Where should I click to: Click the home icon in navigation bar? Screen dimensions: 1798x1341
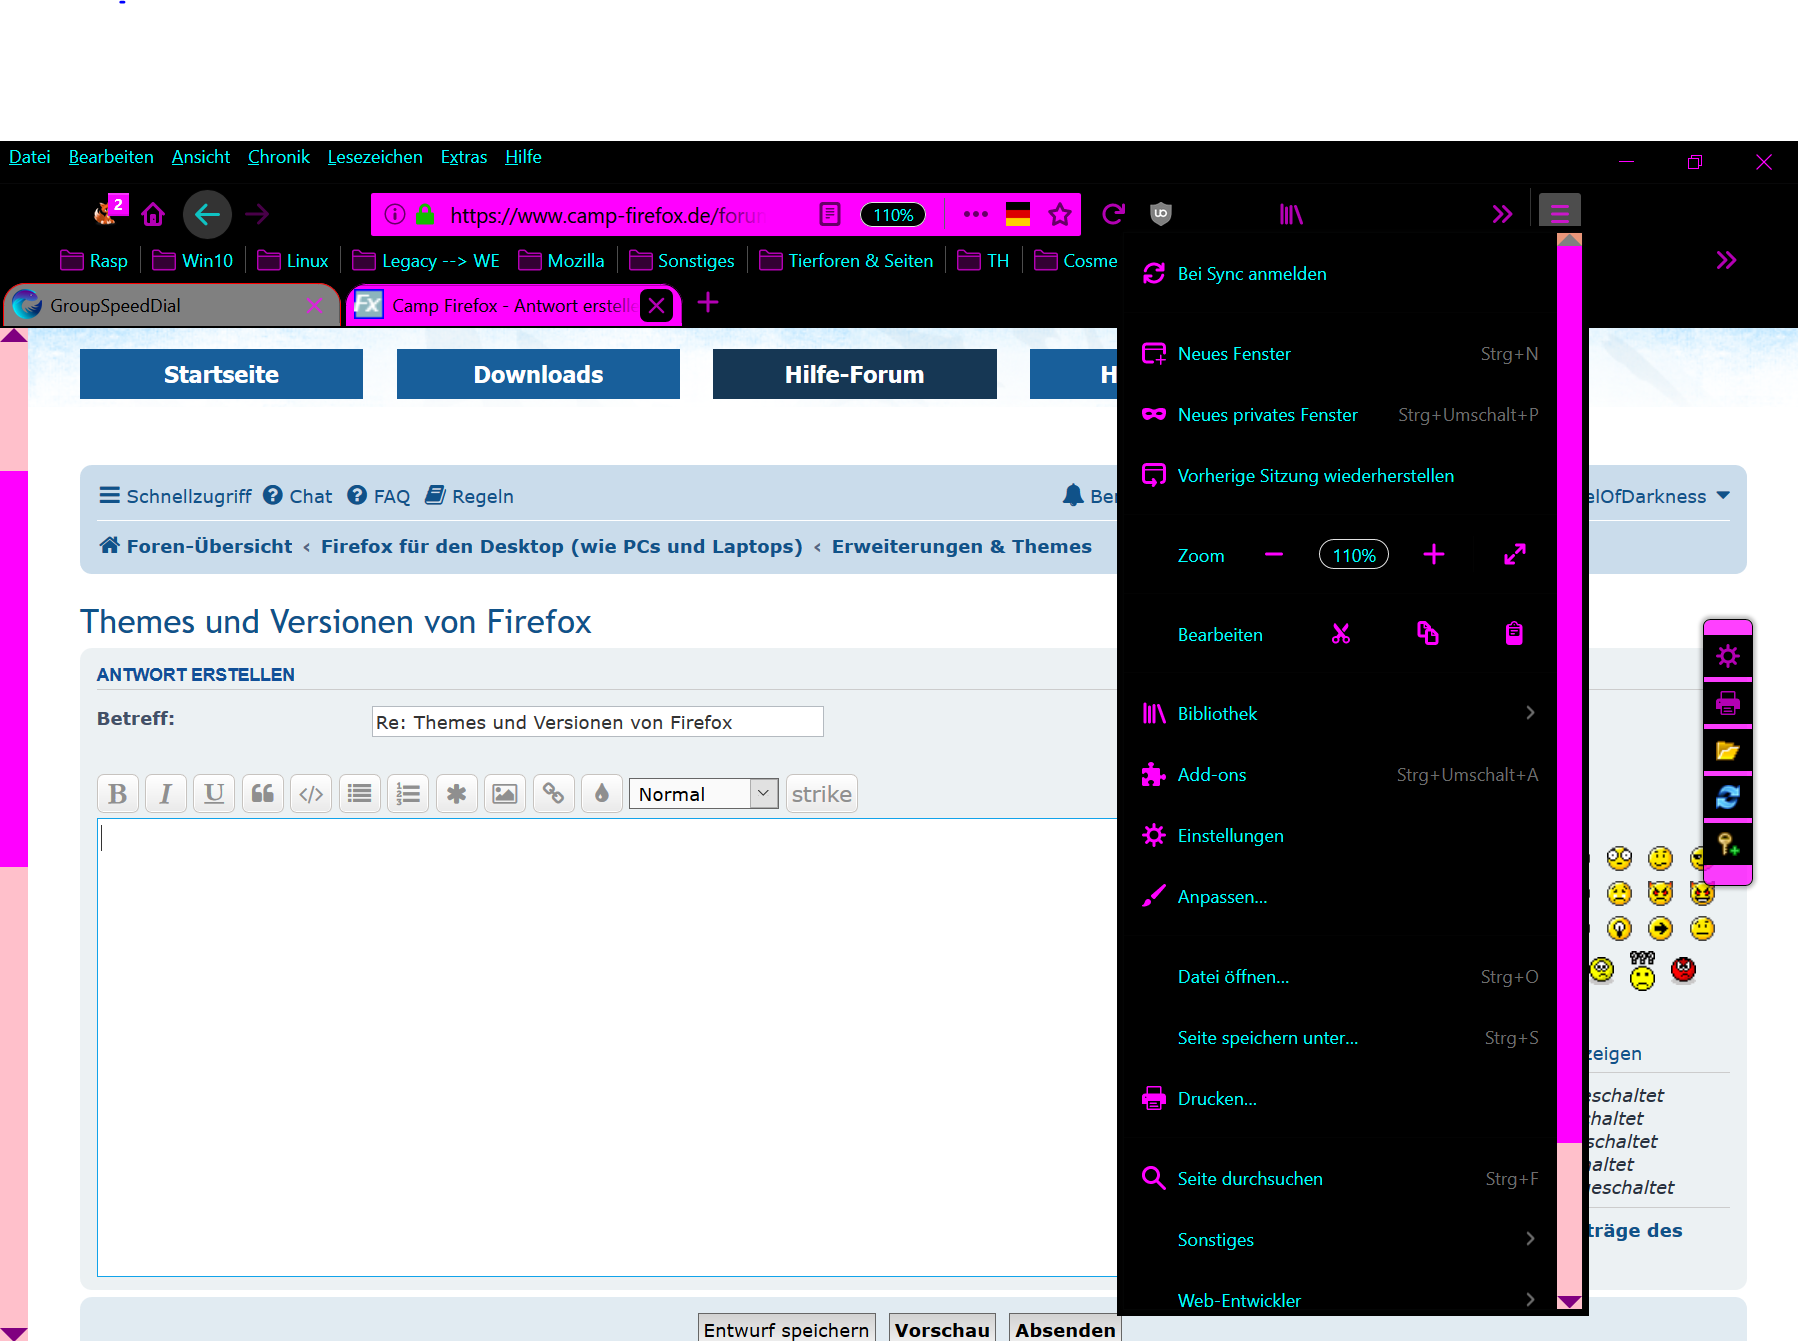pos(153,214)
